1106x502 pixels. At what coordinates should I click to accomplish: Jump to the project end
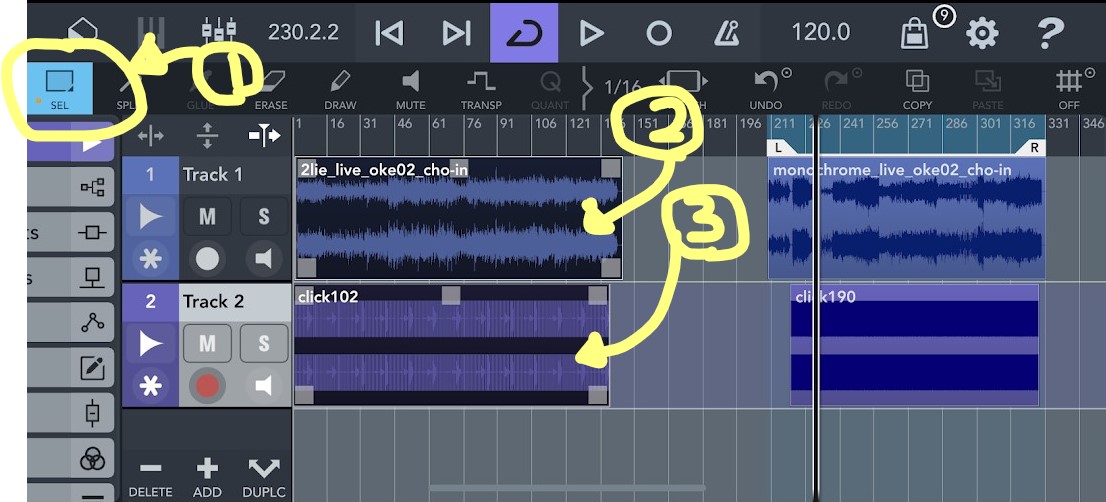tap(456, 32)
